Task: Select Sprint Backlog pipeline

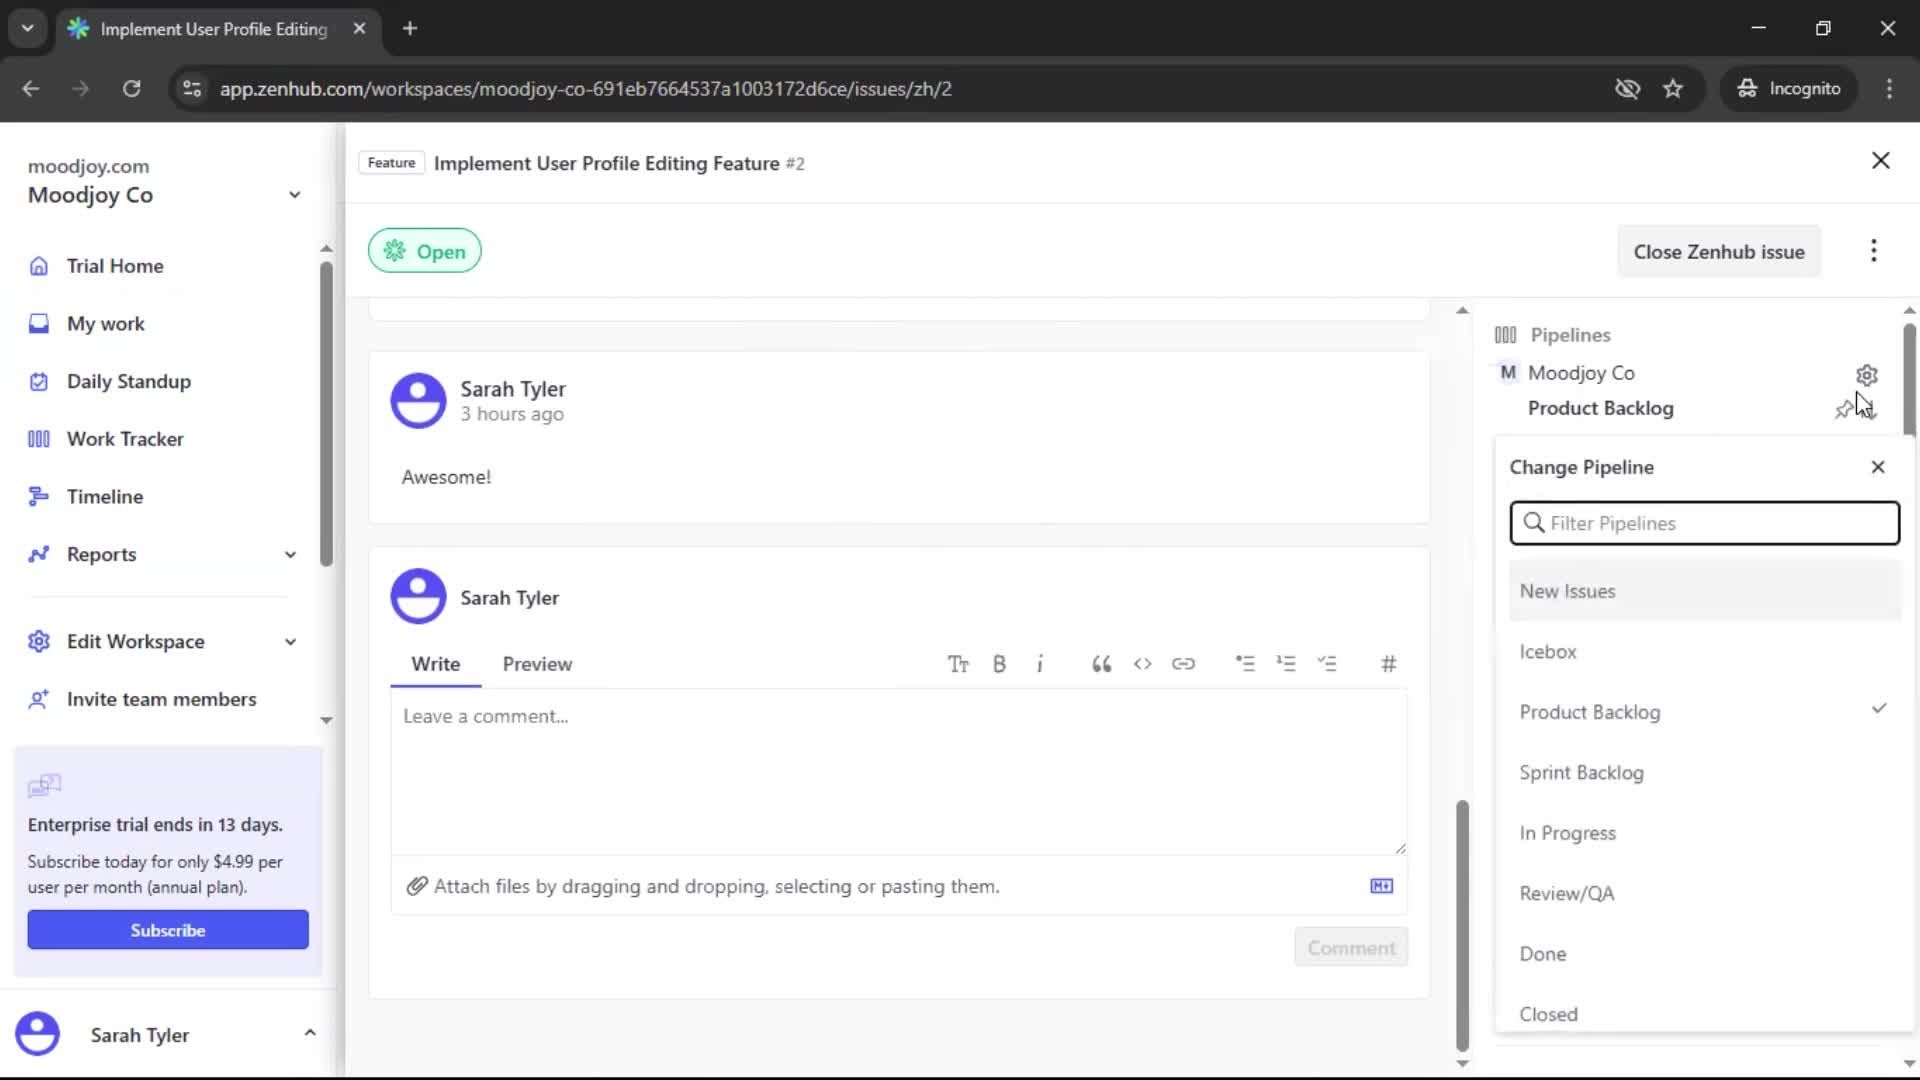Action: [1582, 772]
